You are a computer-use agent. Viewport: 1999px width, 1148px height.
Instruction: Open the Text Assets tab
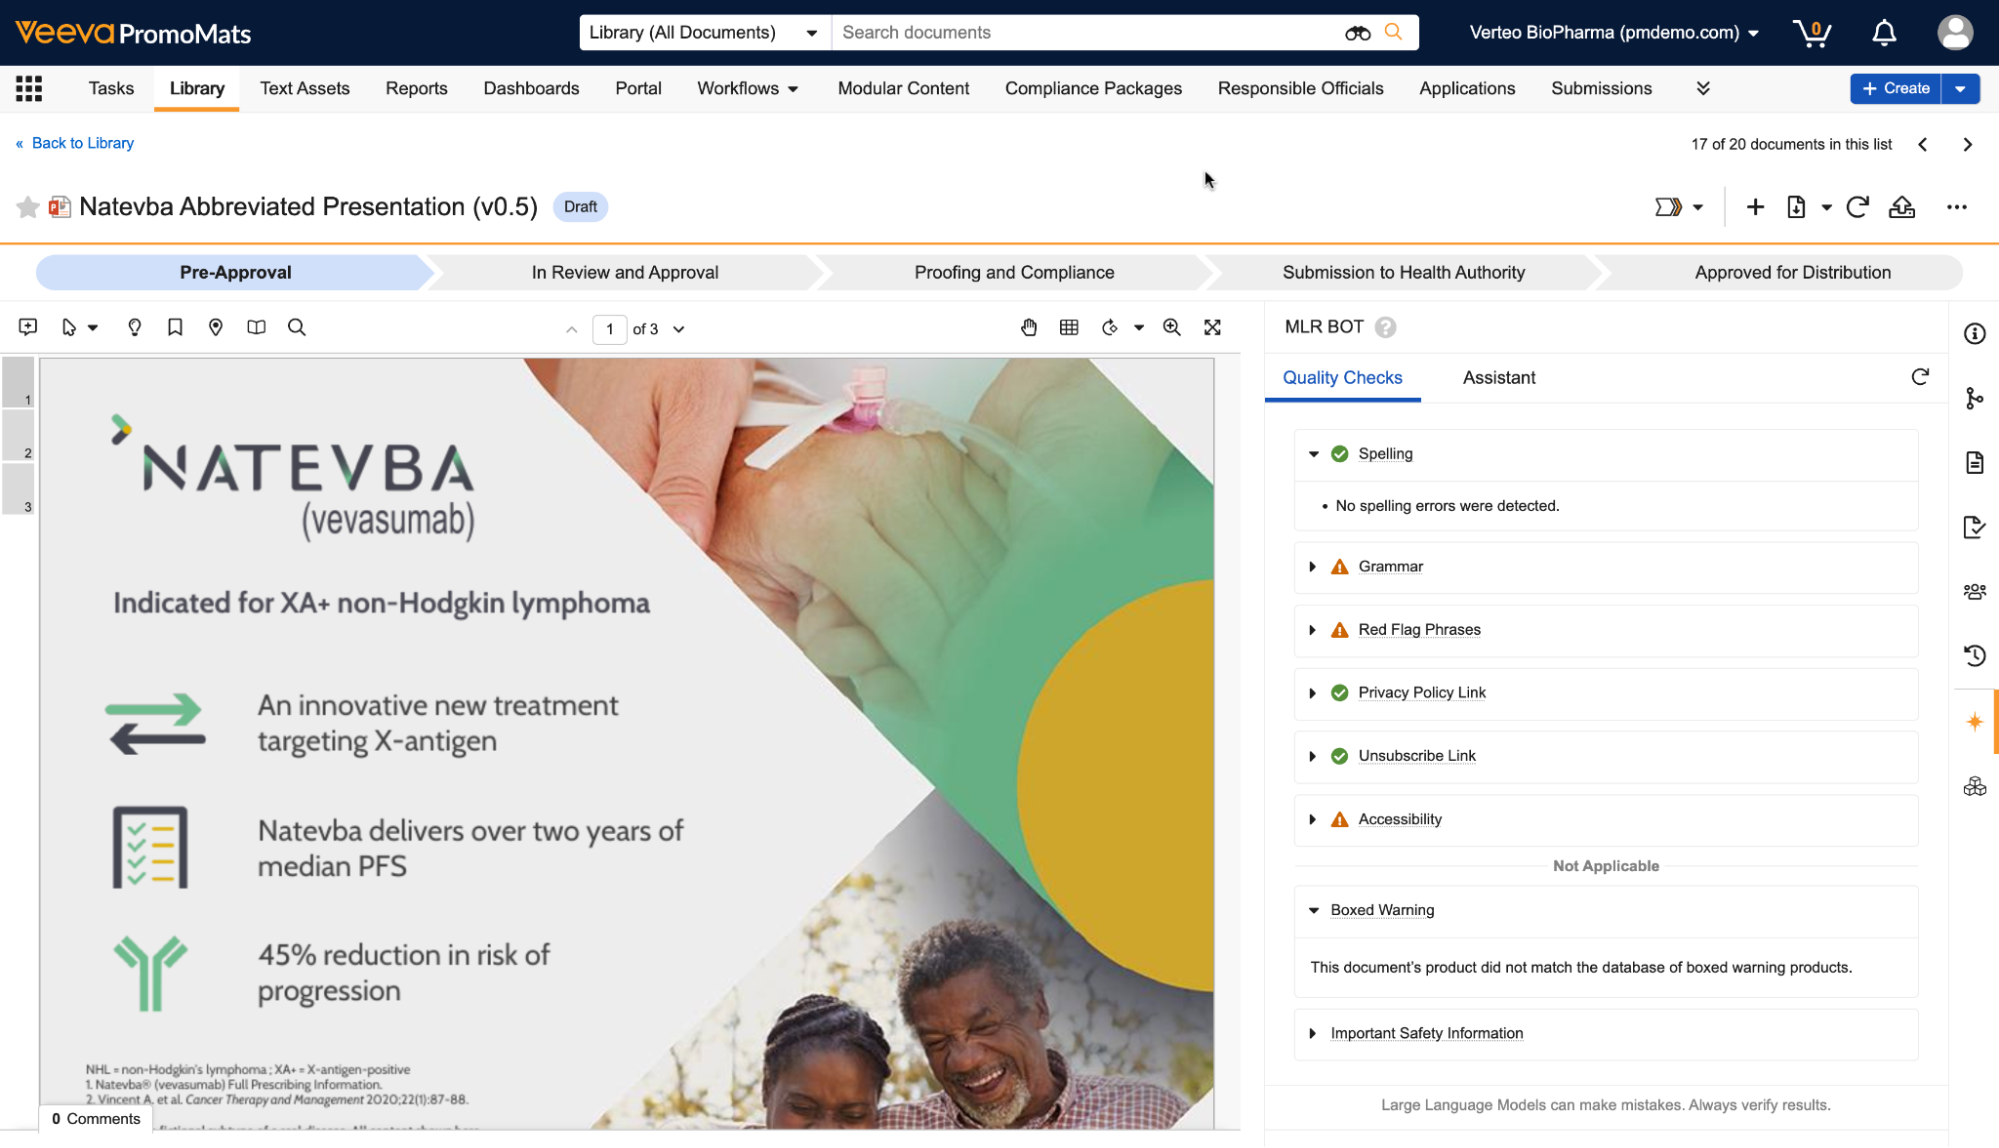click(x=305, y=89)
